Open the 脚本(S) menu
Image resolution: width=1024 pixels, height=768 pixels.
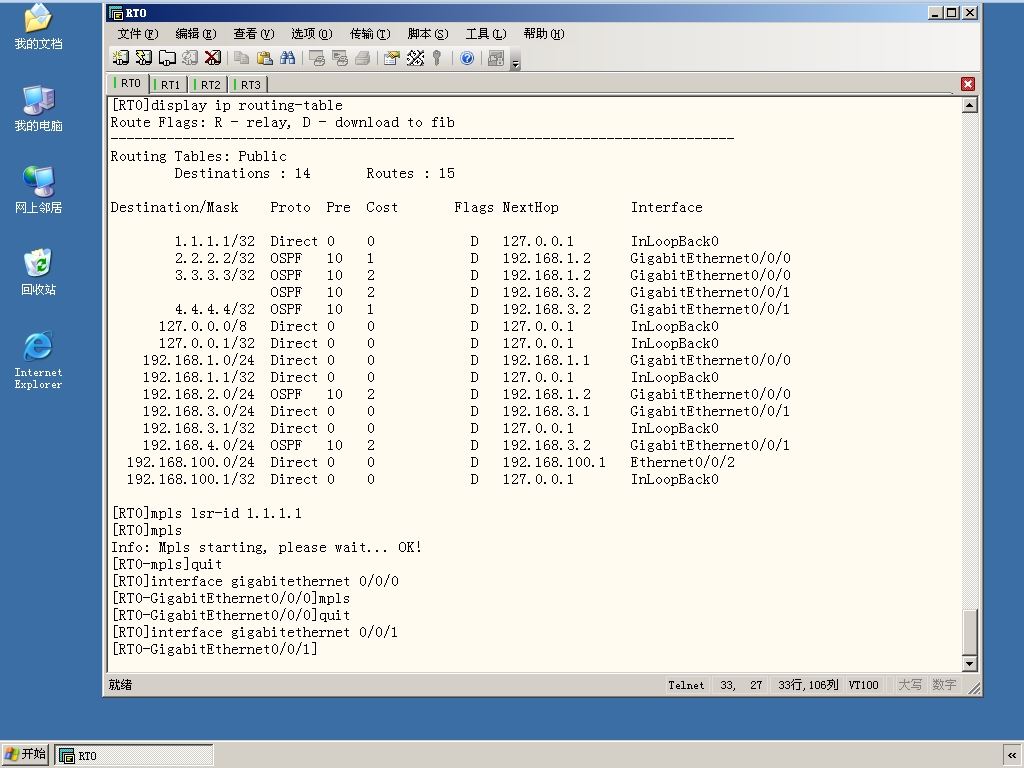coord(428,34)
